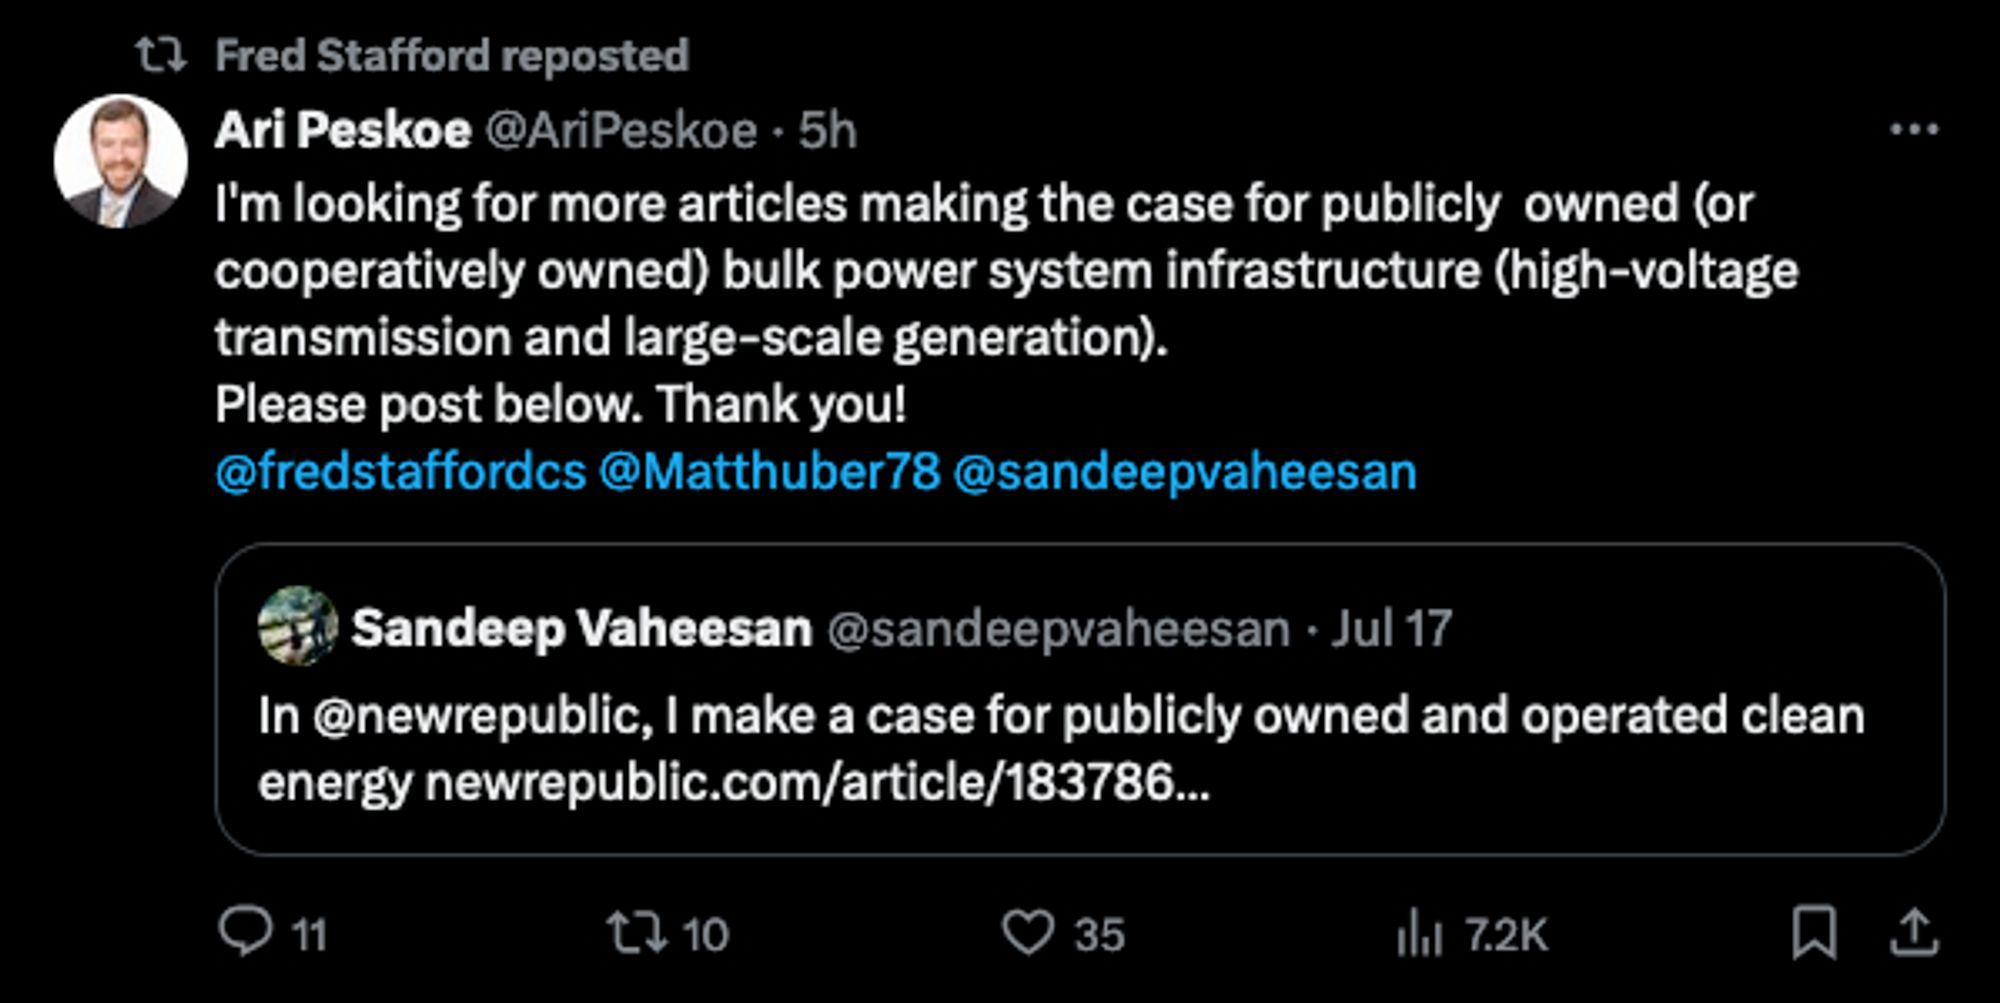Open the Jul 17 quoted post date
Screen dimensions: 2000x1003
pyautogui.click(x=1391, y=629)
